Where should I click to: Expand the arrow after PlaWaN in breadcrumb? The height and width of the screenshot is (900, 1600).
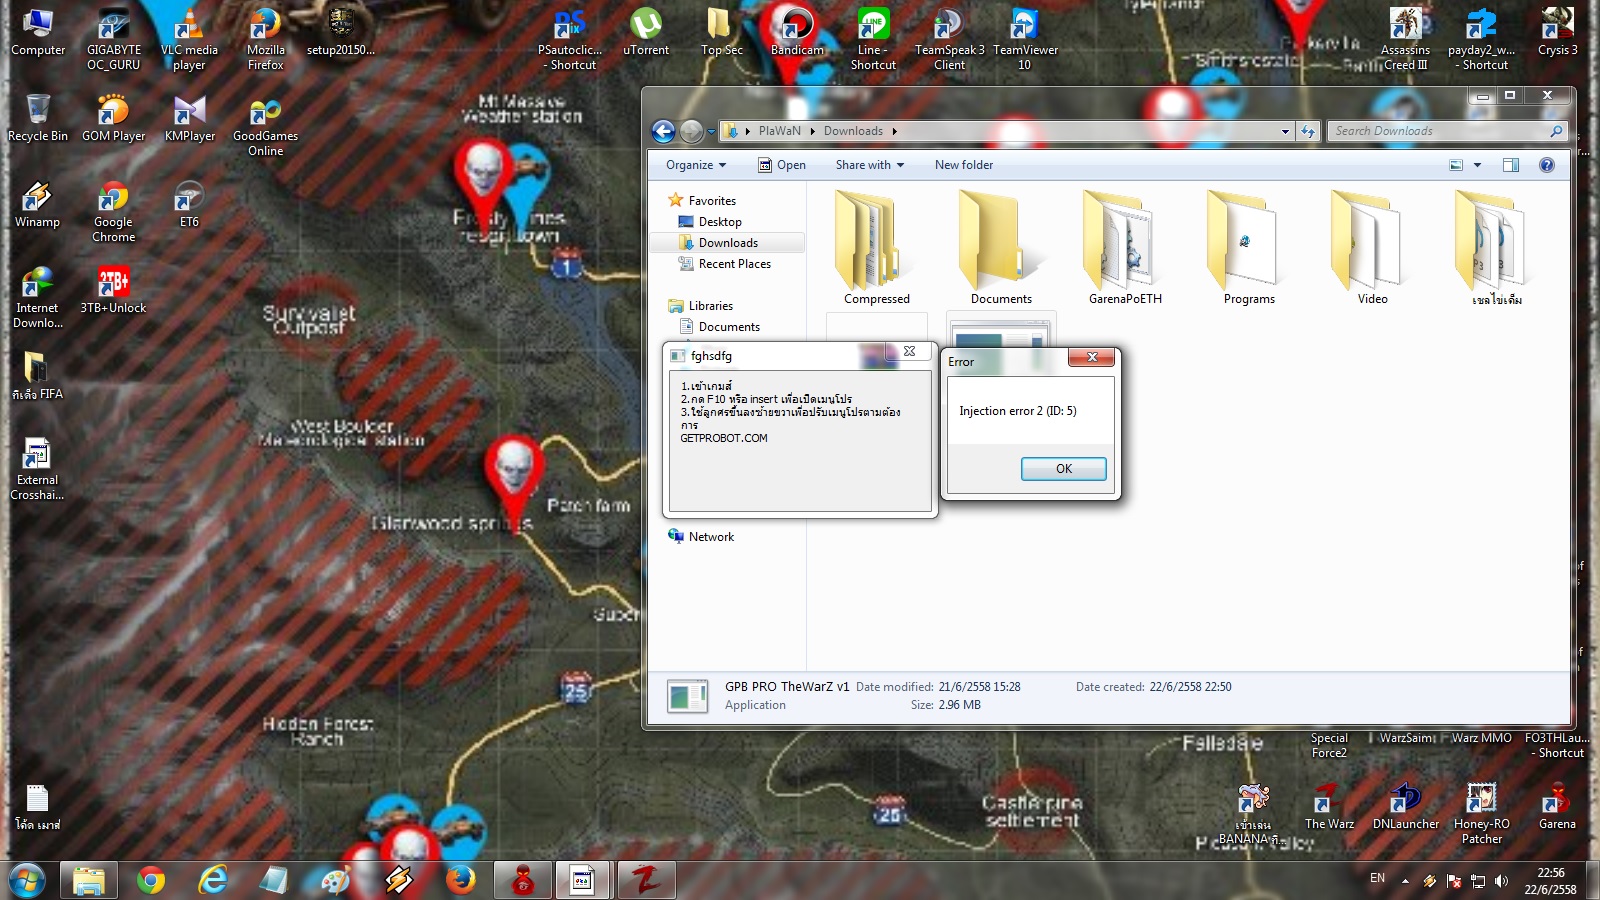(x=812, y=131)
